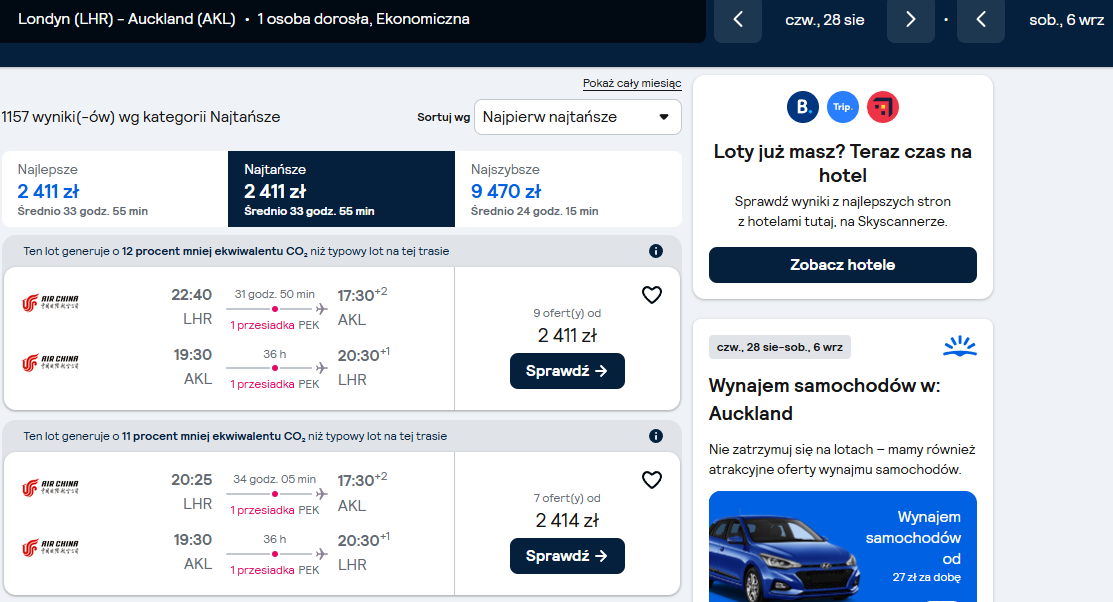The image size is (1113, 602).
Task: Select the Najszybsze tab
Action: [569, 189]
